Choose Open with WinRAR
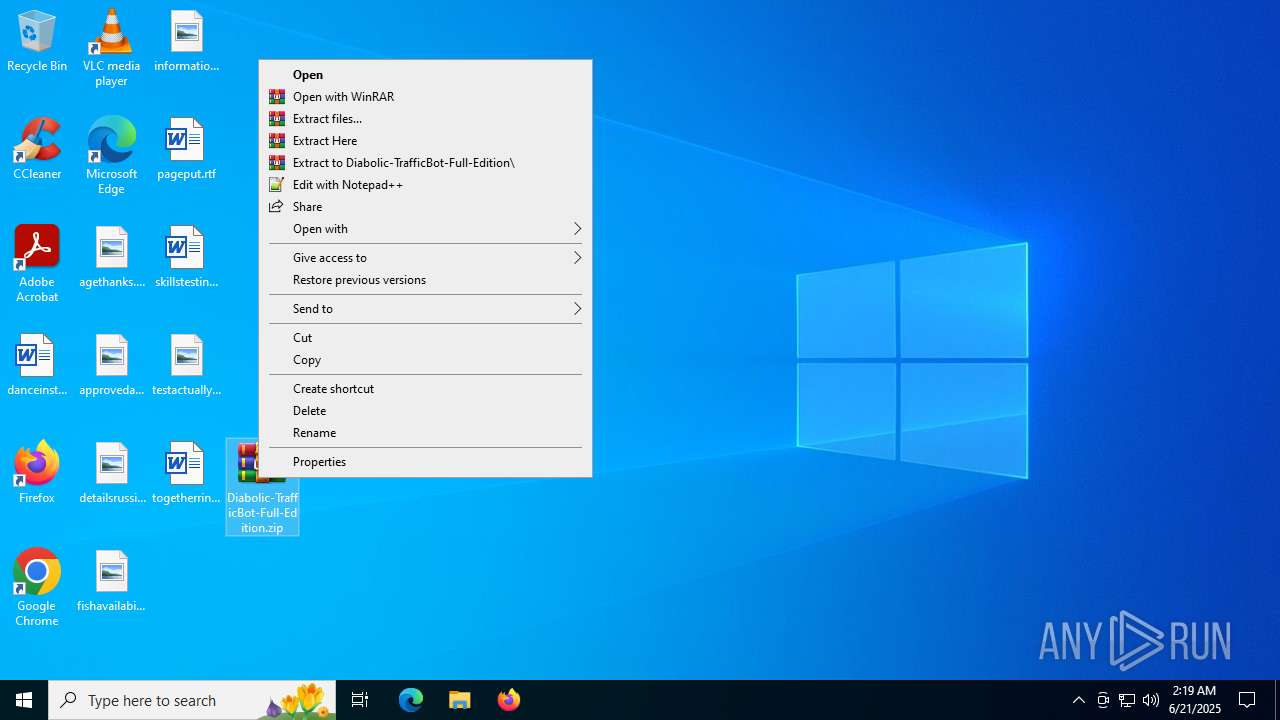Screen dimensions: 1280x720 pyautogui.click(x=425, y=97)
